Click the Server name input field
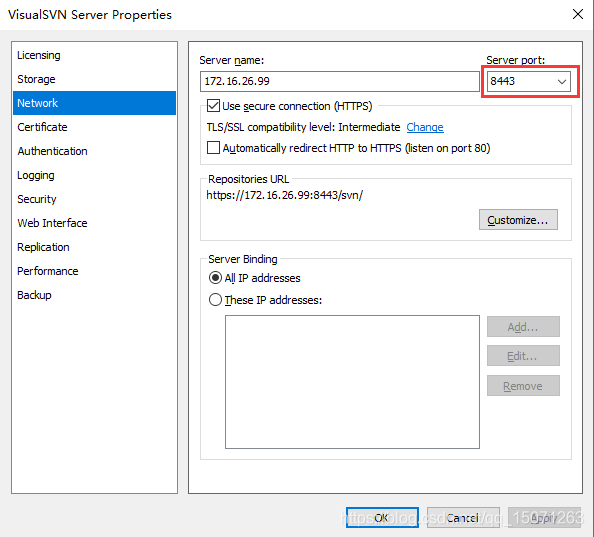The image size is (594, 537). pyautogui.click(x=340, y=81)
